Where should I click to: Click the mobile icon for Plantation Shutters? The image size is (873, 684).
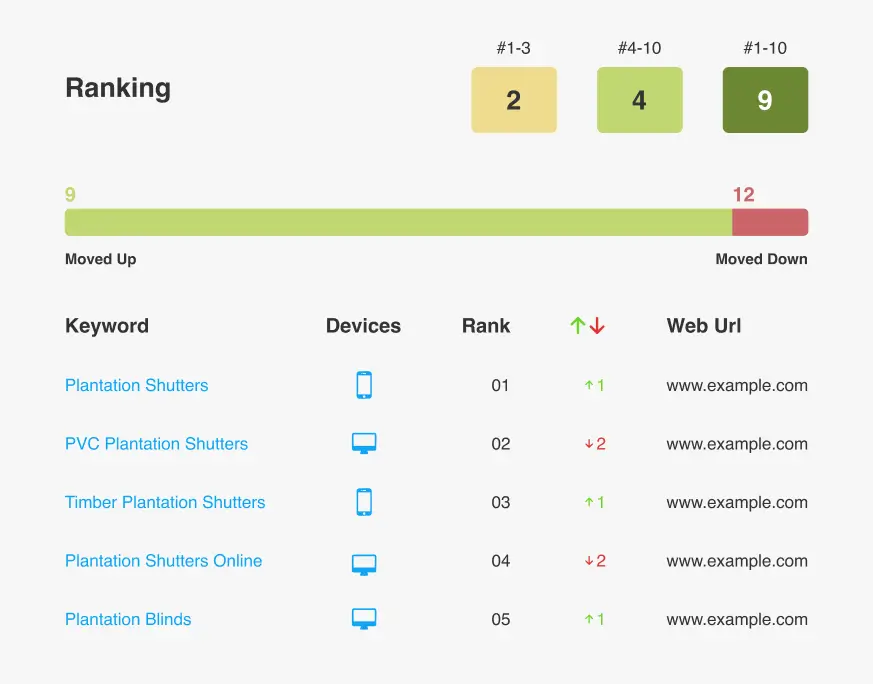(364, 385)
